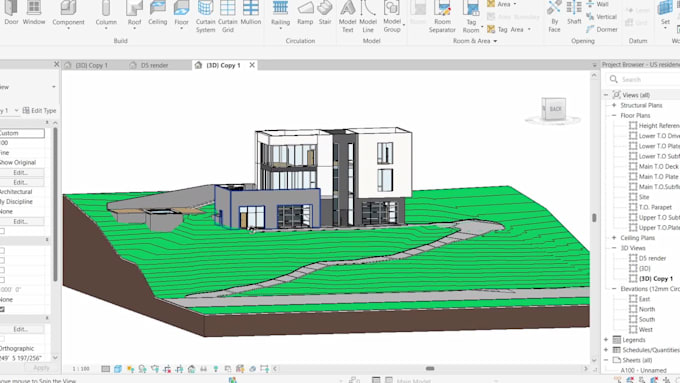The height and width of the screenshot is (383, 680).
Task: Collapse the Floor Plans node
Action: (614, 115)
